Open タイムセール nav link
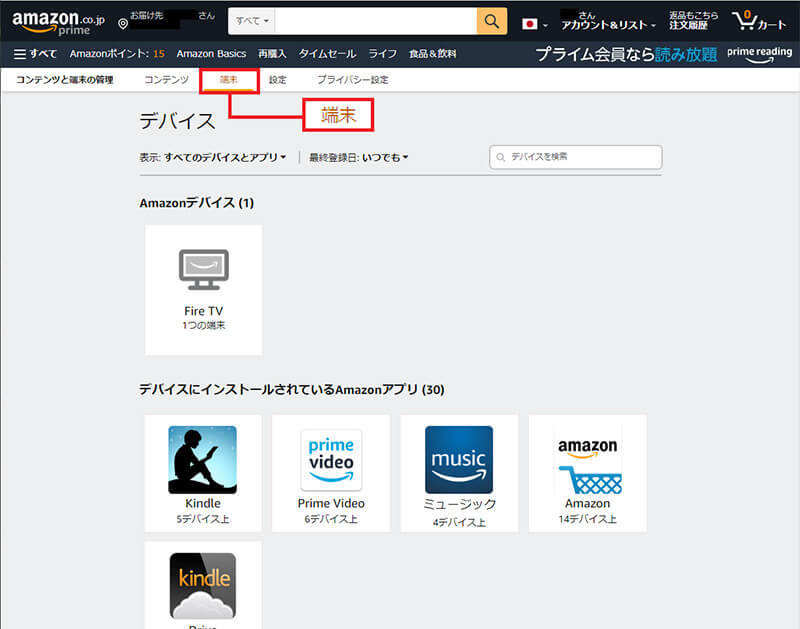The height and width of the screenshot is (629, 800). (x=327, y=54)
